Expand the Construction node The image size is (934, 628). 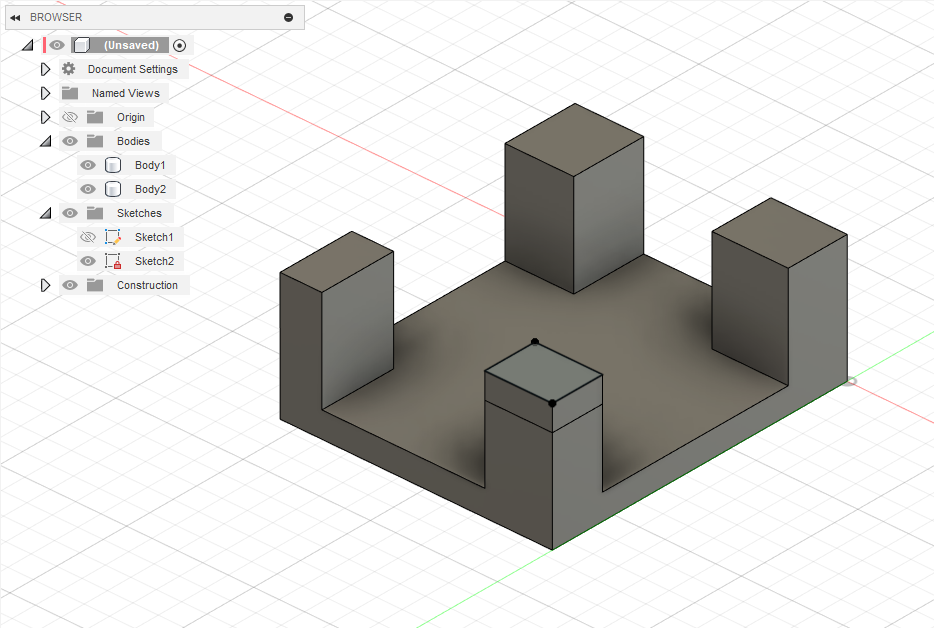tap(45, 285)
